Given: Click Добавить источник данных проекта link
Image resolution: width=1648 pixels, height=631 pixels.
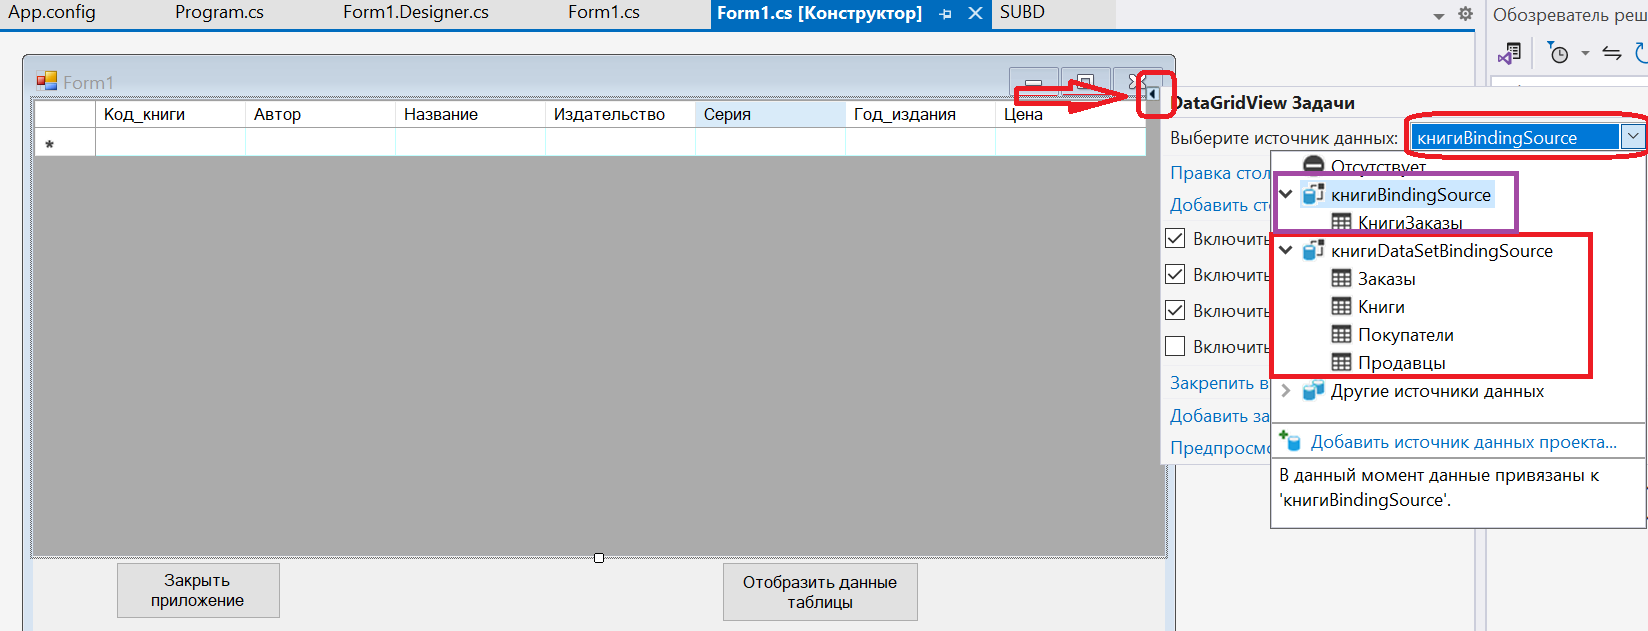Looking at the screenshot, I should coord(1463,442).
